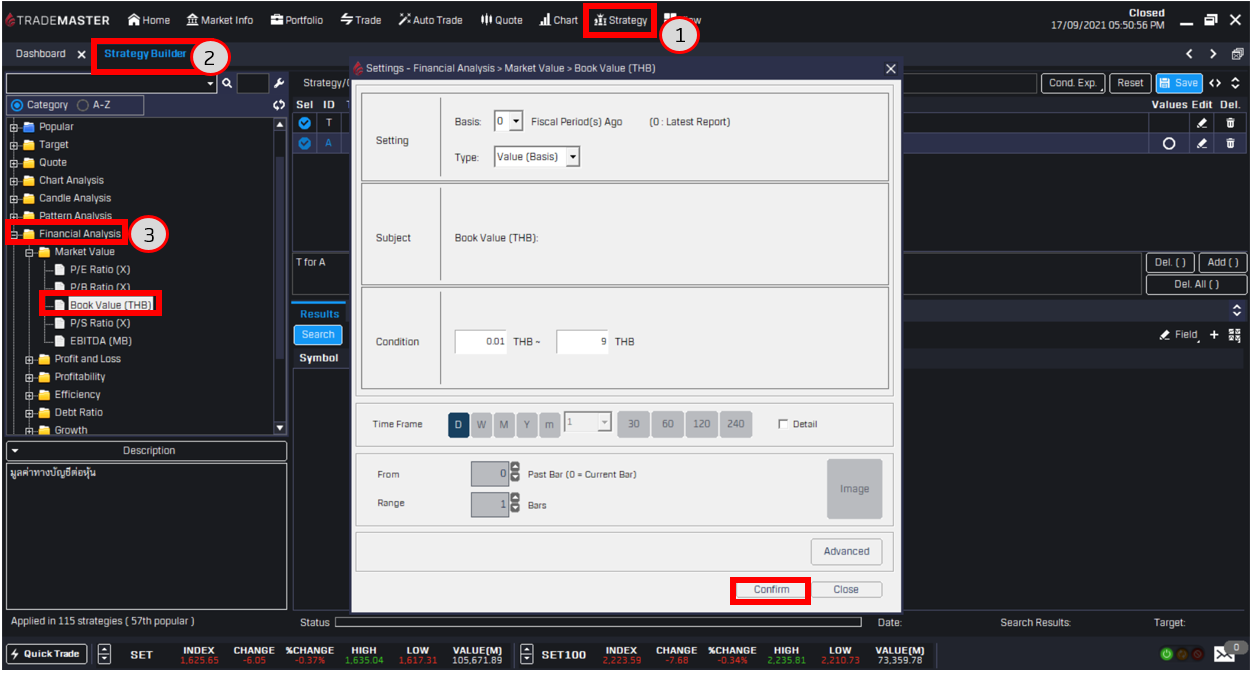The height and width of the screenshot is (674, 1252).
Task: Click the Quick Trade lightning button
Action: pos(47,654)
